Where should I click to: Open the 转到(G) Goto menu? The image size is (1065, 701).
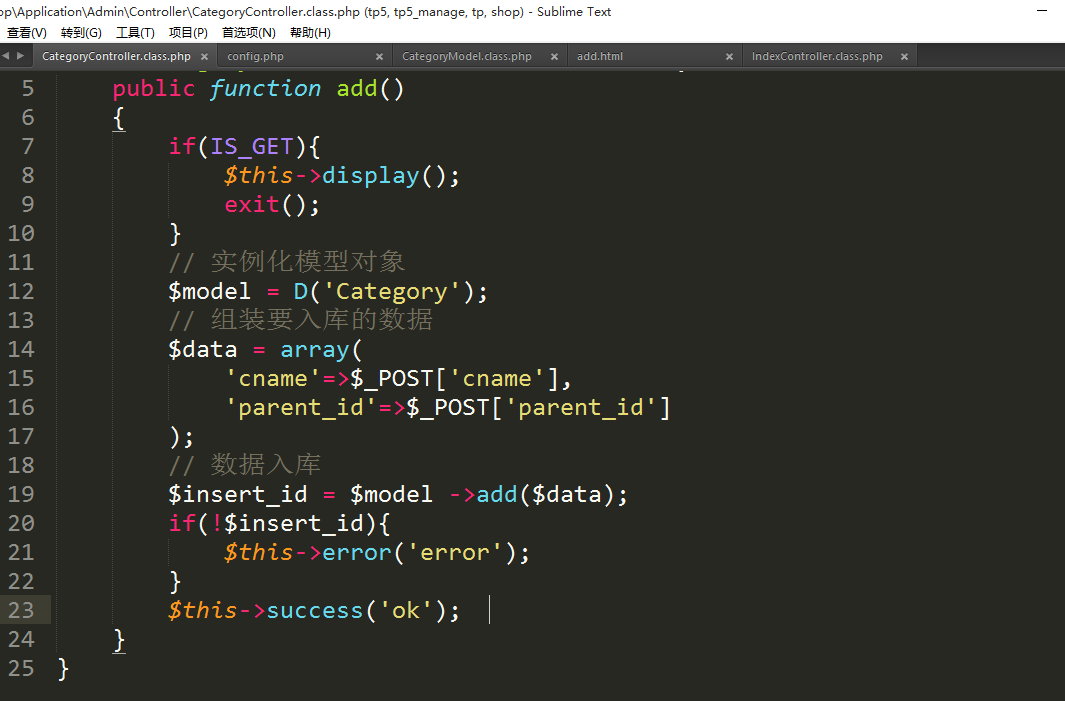[x=81, y=33]
